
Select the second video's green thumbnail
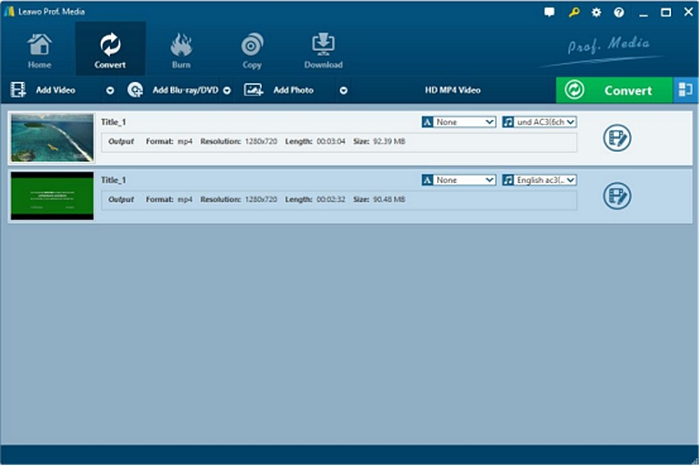52,196
